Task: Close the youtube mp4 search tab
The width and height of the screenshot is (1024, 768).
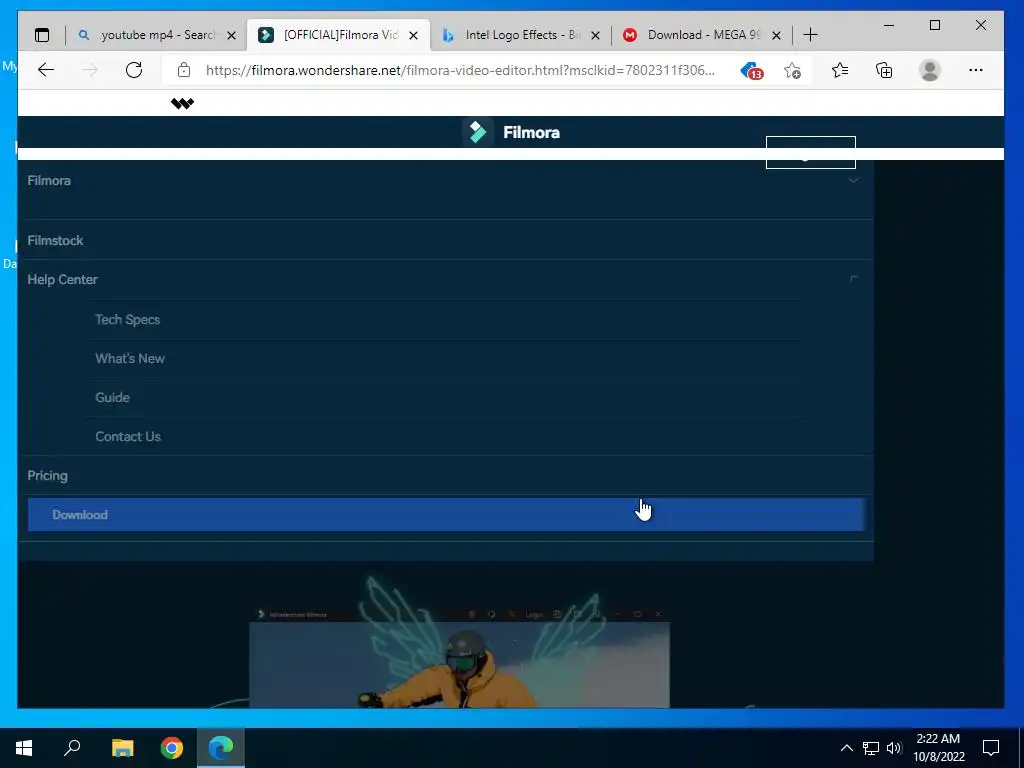Action: [x=231, y=35]
